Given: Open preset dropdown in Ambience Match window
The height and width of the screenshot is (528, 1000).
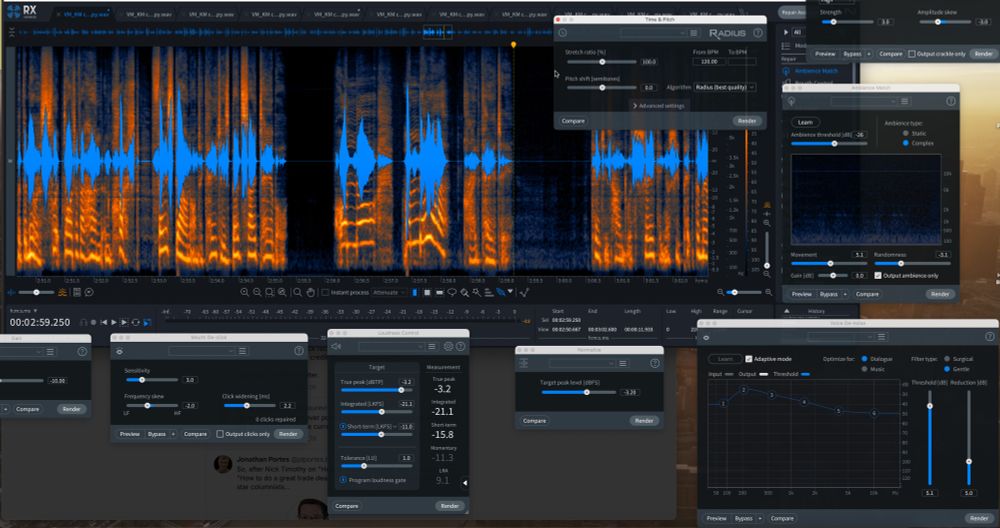Looking at the screenshot, I should pyautogui.click(x=864, y=101).
